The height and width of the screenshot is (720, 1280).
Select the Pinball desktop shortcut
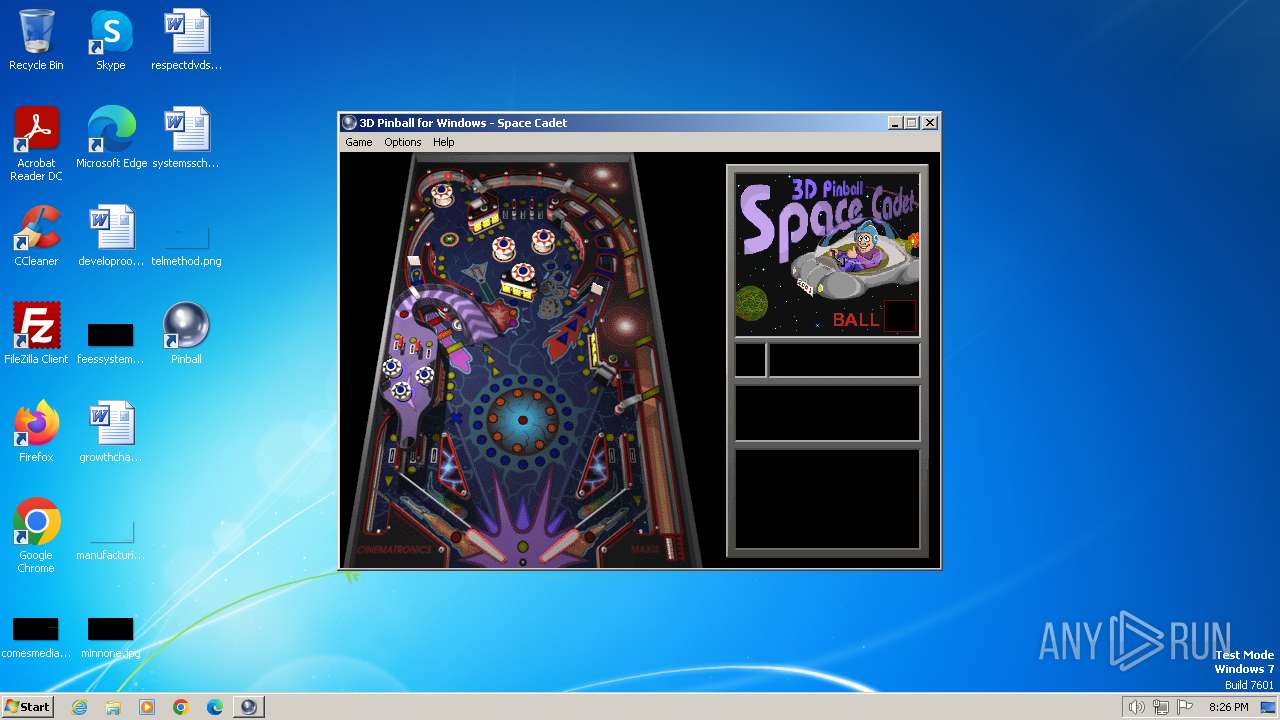(187, 334)
